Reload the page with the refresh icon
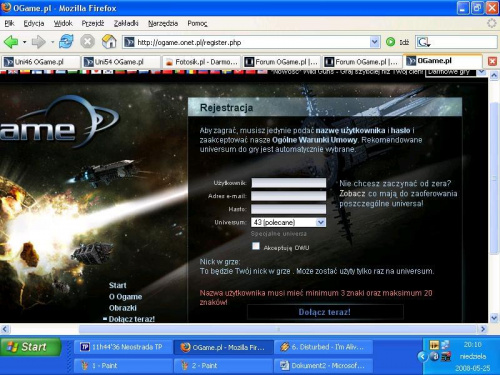This screenshot has height=375, width=500. (66, 42)
